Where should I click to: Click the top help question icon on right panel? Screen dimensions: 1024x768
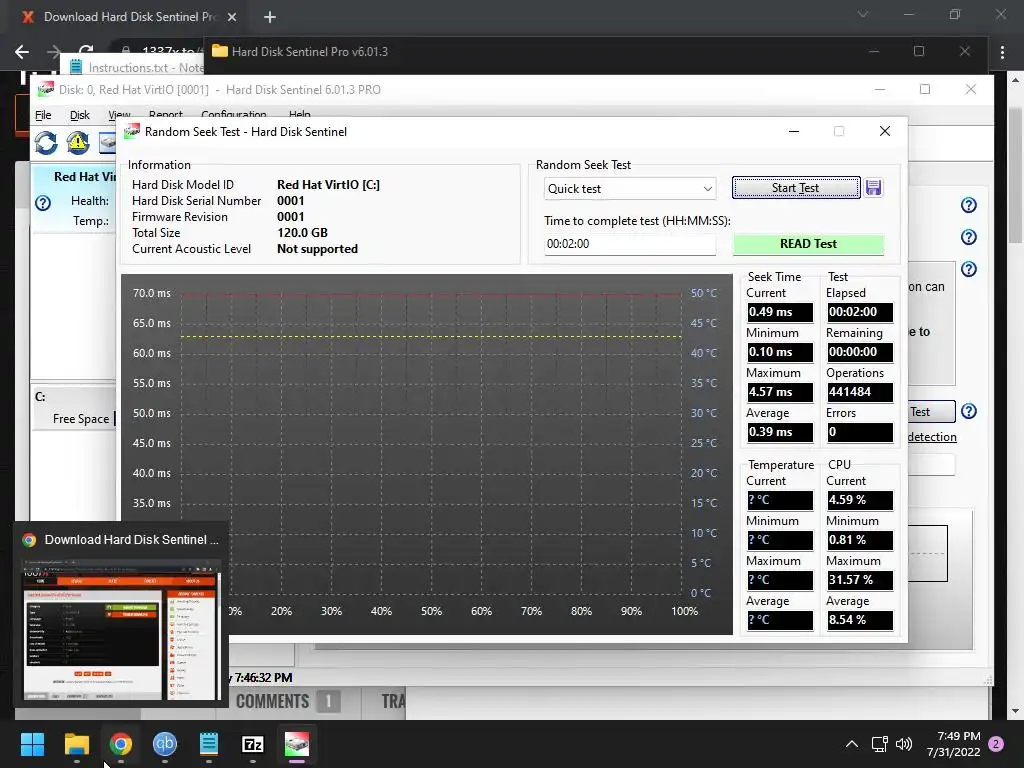(968, 205)
